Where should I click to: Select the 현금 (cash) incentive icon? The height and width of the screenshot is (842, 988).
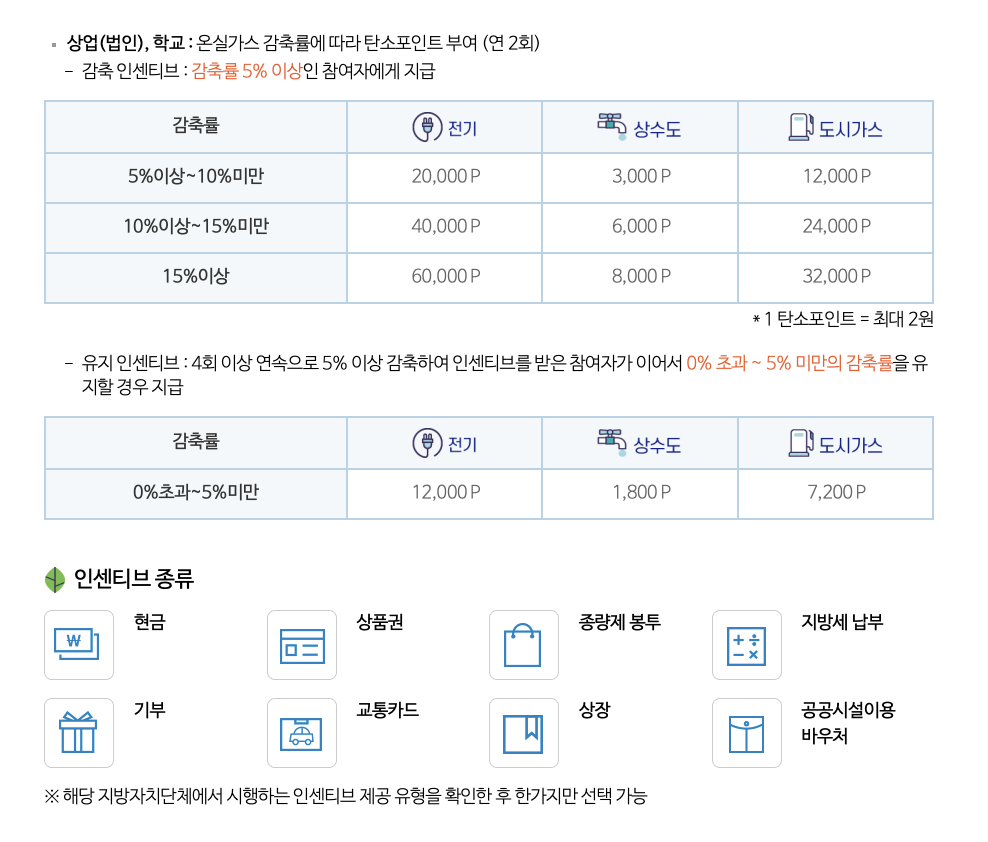79,644
